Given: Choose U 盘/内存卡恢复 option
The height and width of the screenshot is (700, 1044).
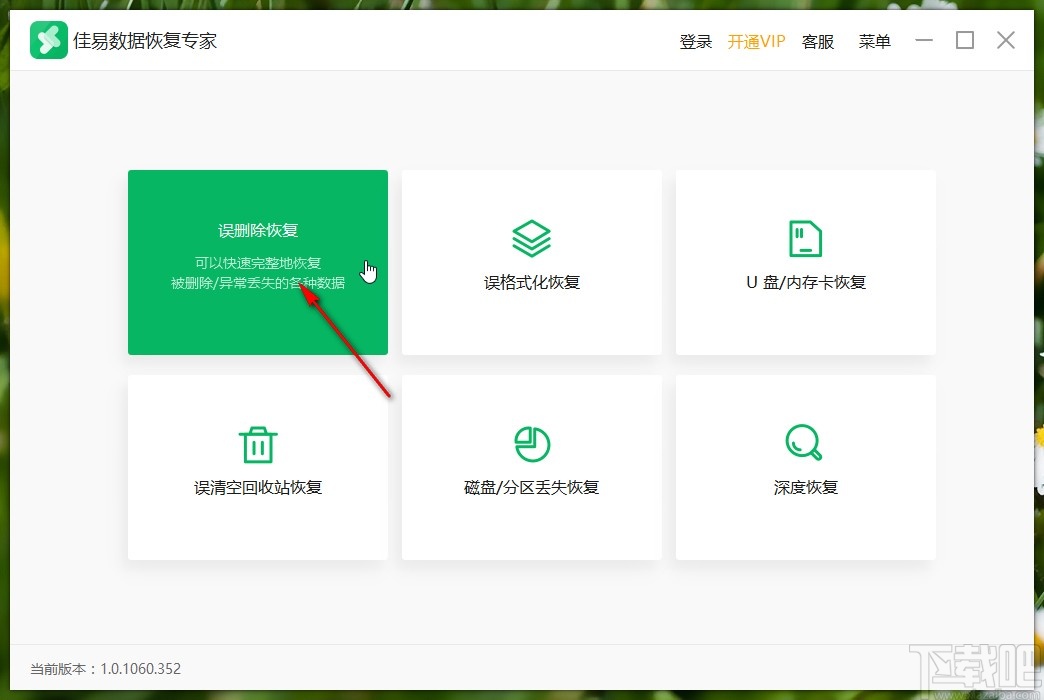Looking at the screenshot, I should 806,262.
